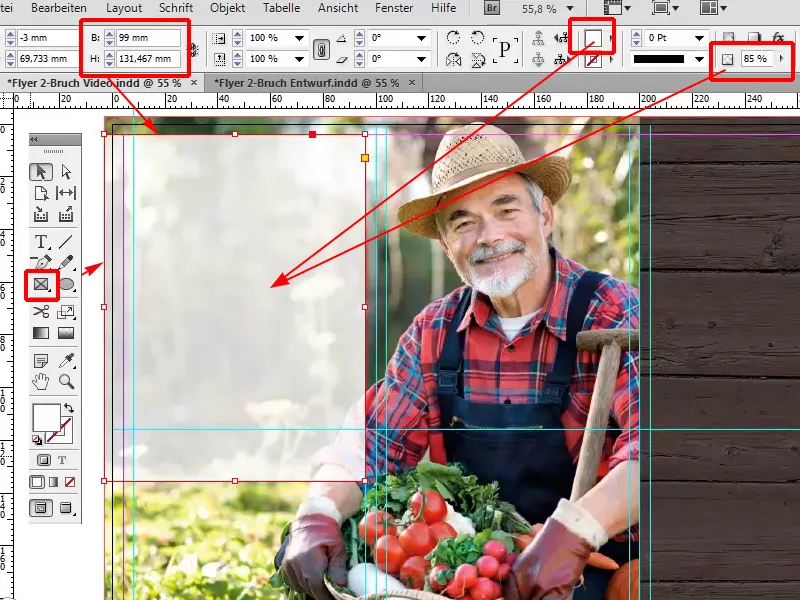This screenshot has width=800, height=600.
Task: Select the Type tool
Action: pos(41,241)
